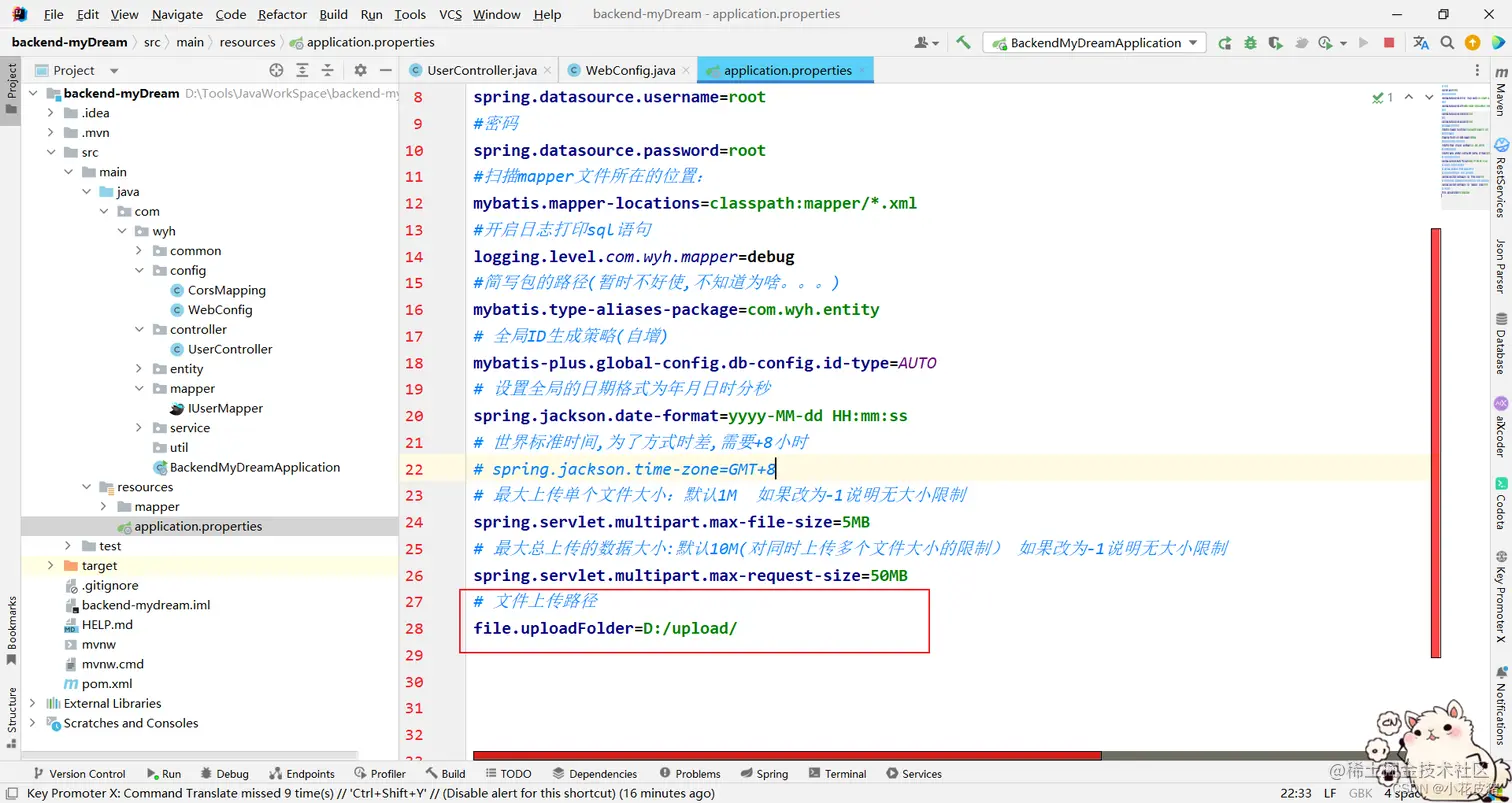Expand the entity package
The width and height of the screenshot is (1512, 803).
click(139, 369)
